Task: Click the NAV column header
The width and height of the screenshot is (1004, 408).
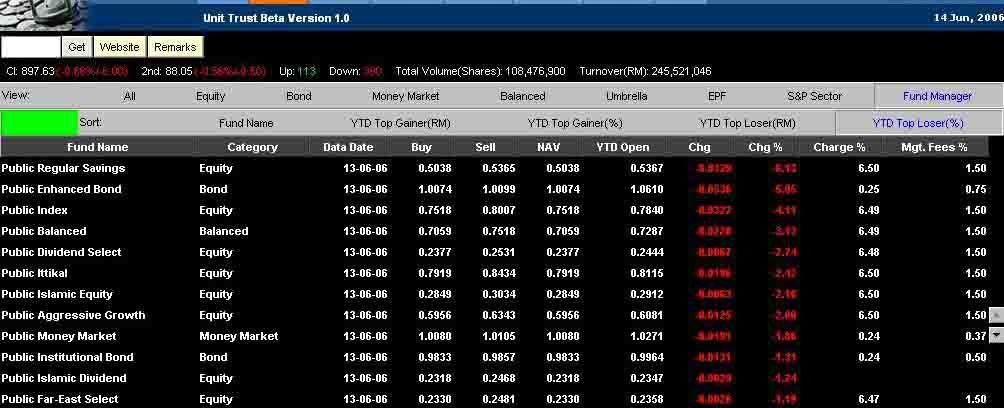Action: click(x=548, y=147)
